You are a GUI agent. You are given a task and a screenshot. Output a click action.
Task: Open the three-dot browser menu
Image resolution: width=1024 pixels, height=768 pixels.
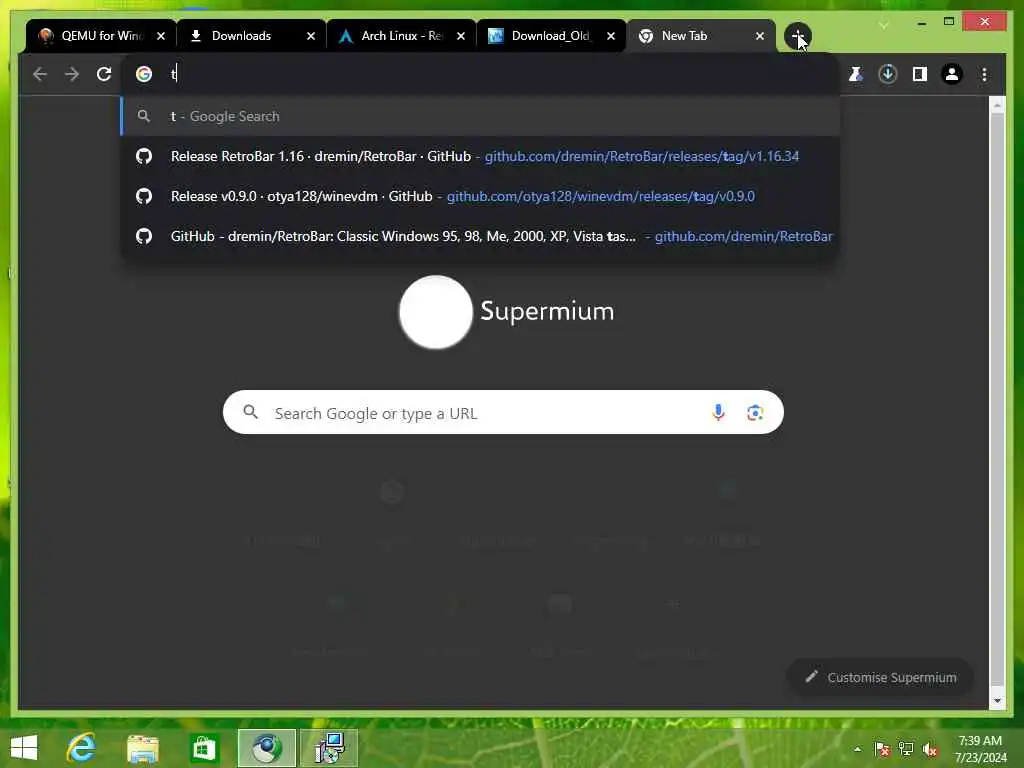pos(984,74)
